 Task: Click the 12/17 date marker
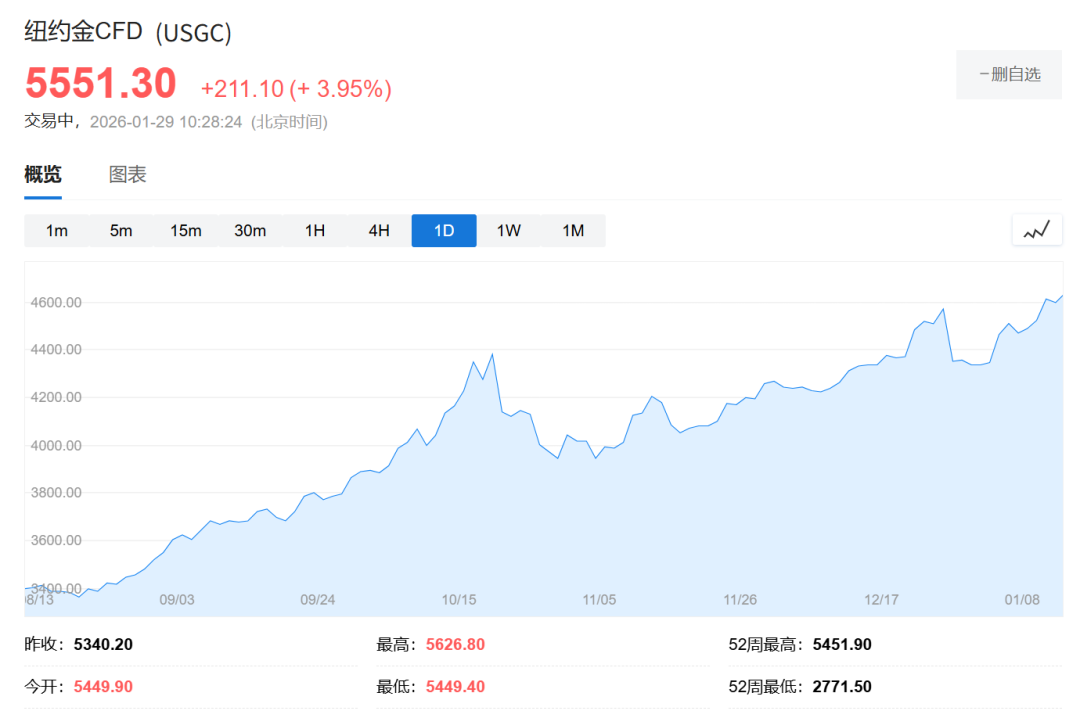point(881,600)
